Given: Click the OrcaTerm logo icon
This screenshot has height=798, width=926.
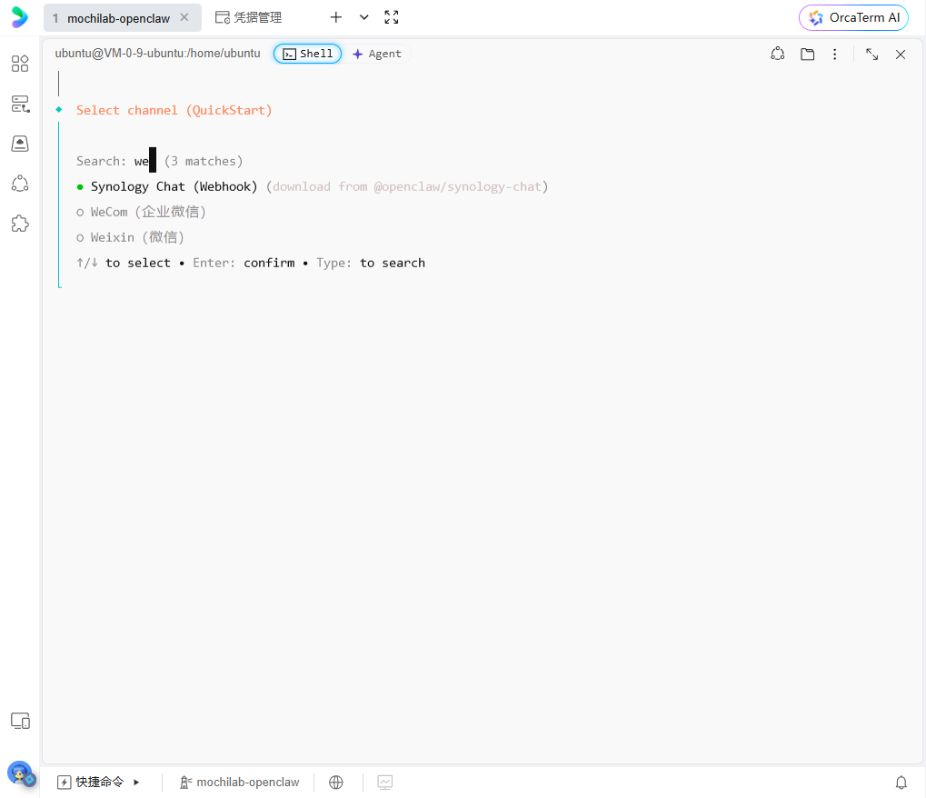Looking at the screenshot, I should tap(19, 17).
